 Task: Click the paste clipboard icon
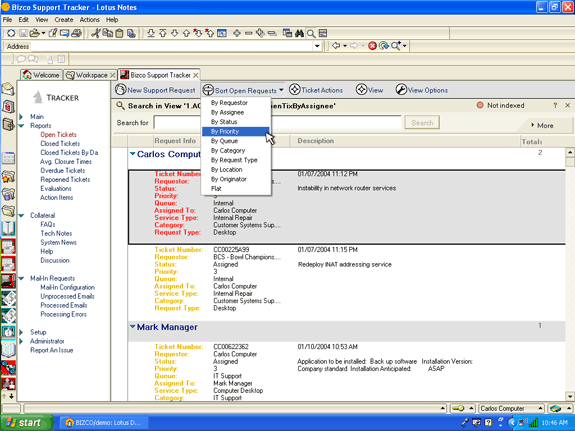[x=119, y=33]
